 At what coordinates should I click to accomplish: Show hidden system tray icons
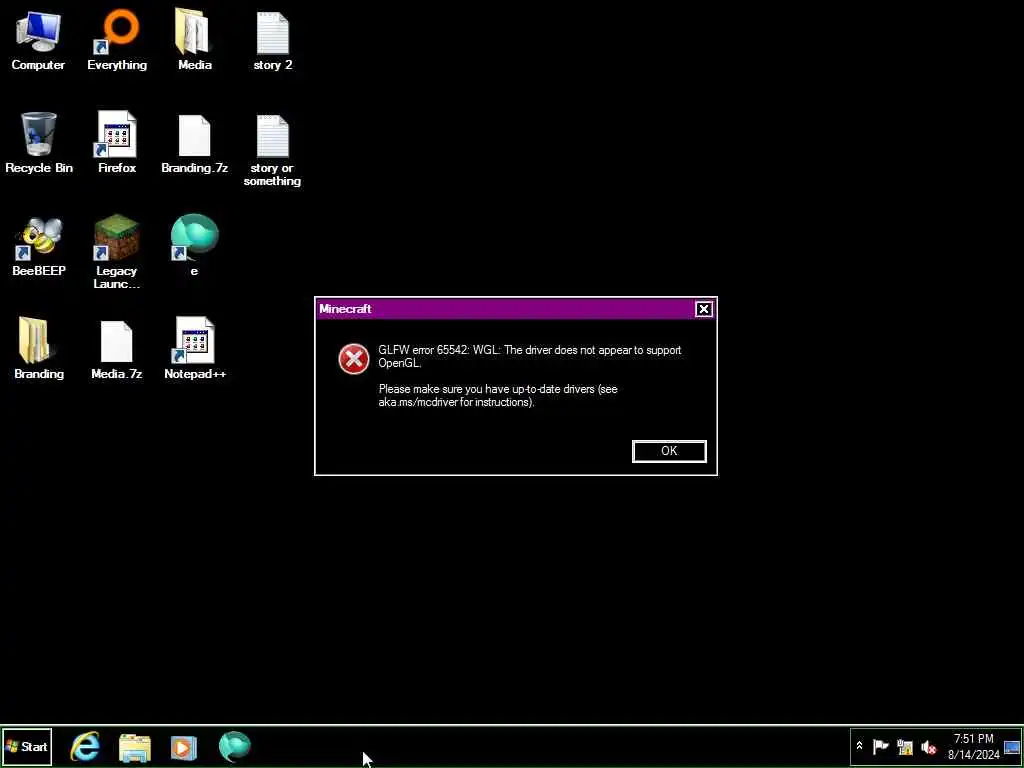[859, 746]
